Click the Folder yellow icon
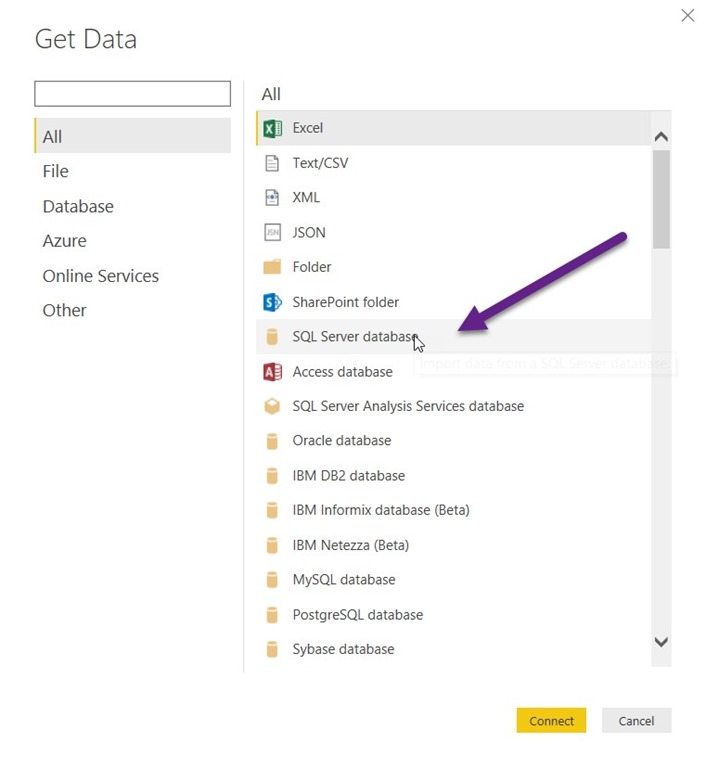Screen dimensions: 706x768 point(272,267)
